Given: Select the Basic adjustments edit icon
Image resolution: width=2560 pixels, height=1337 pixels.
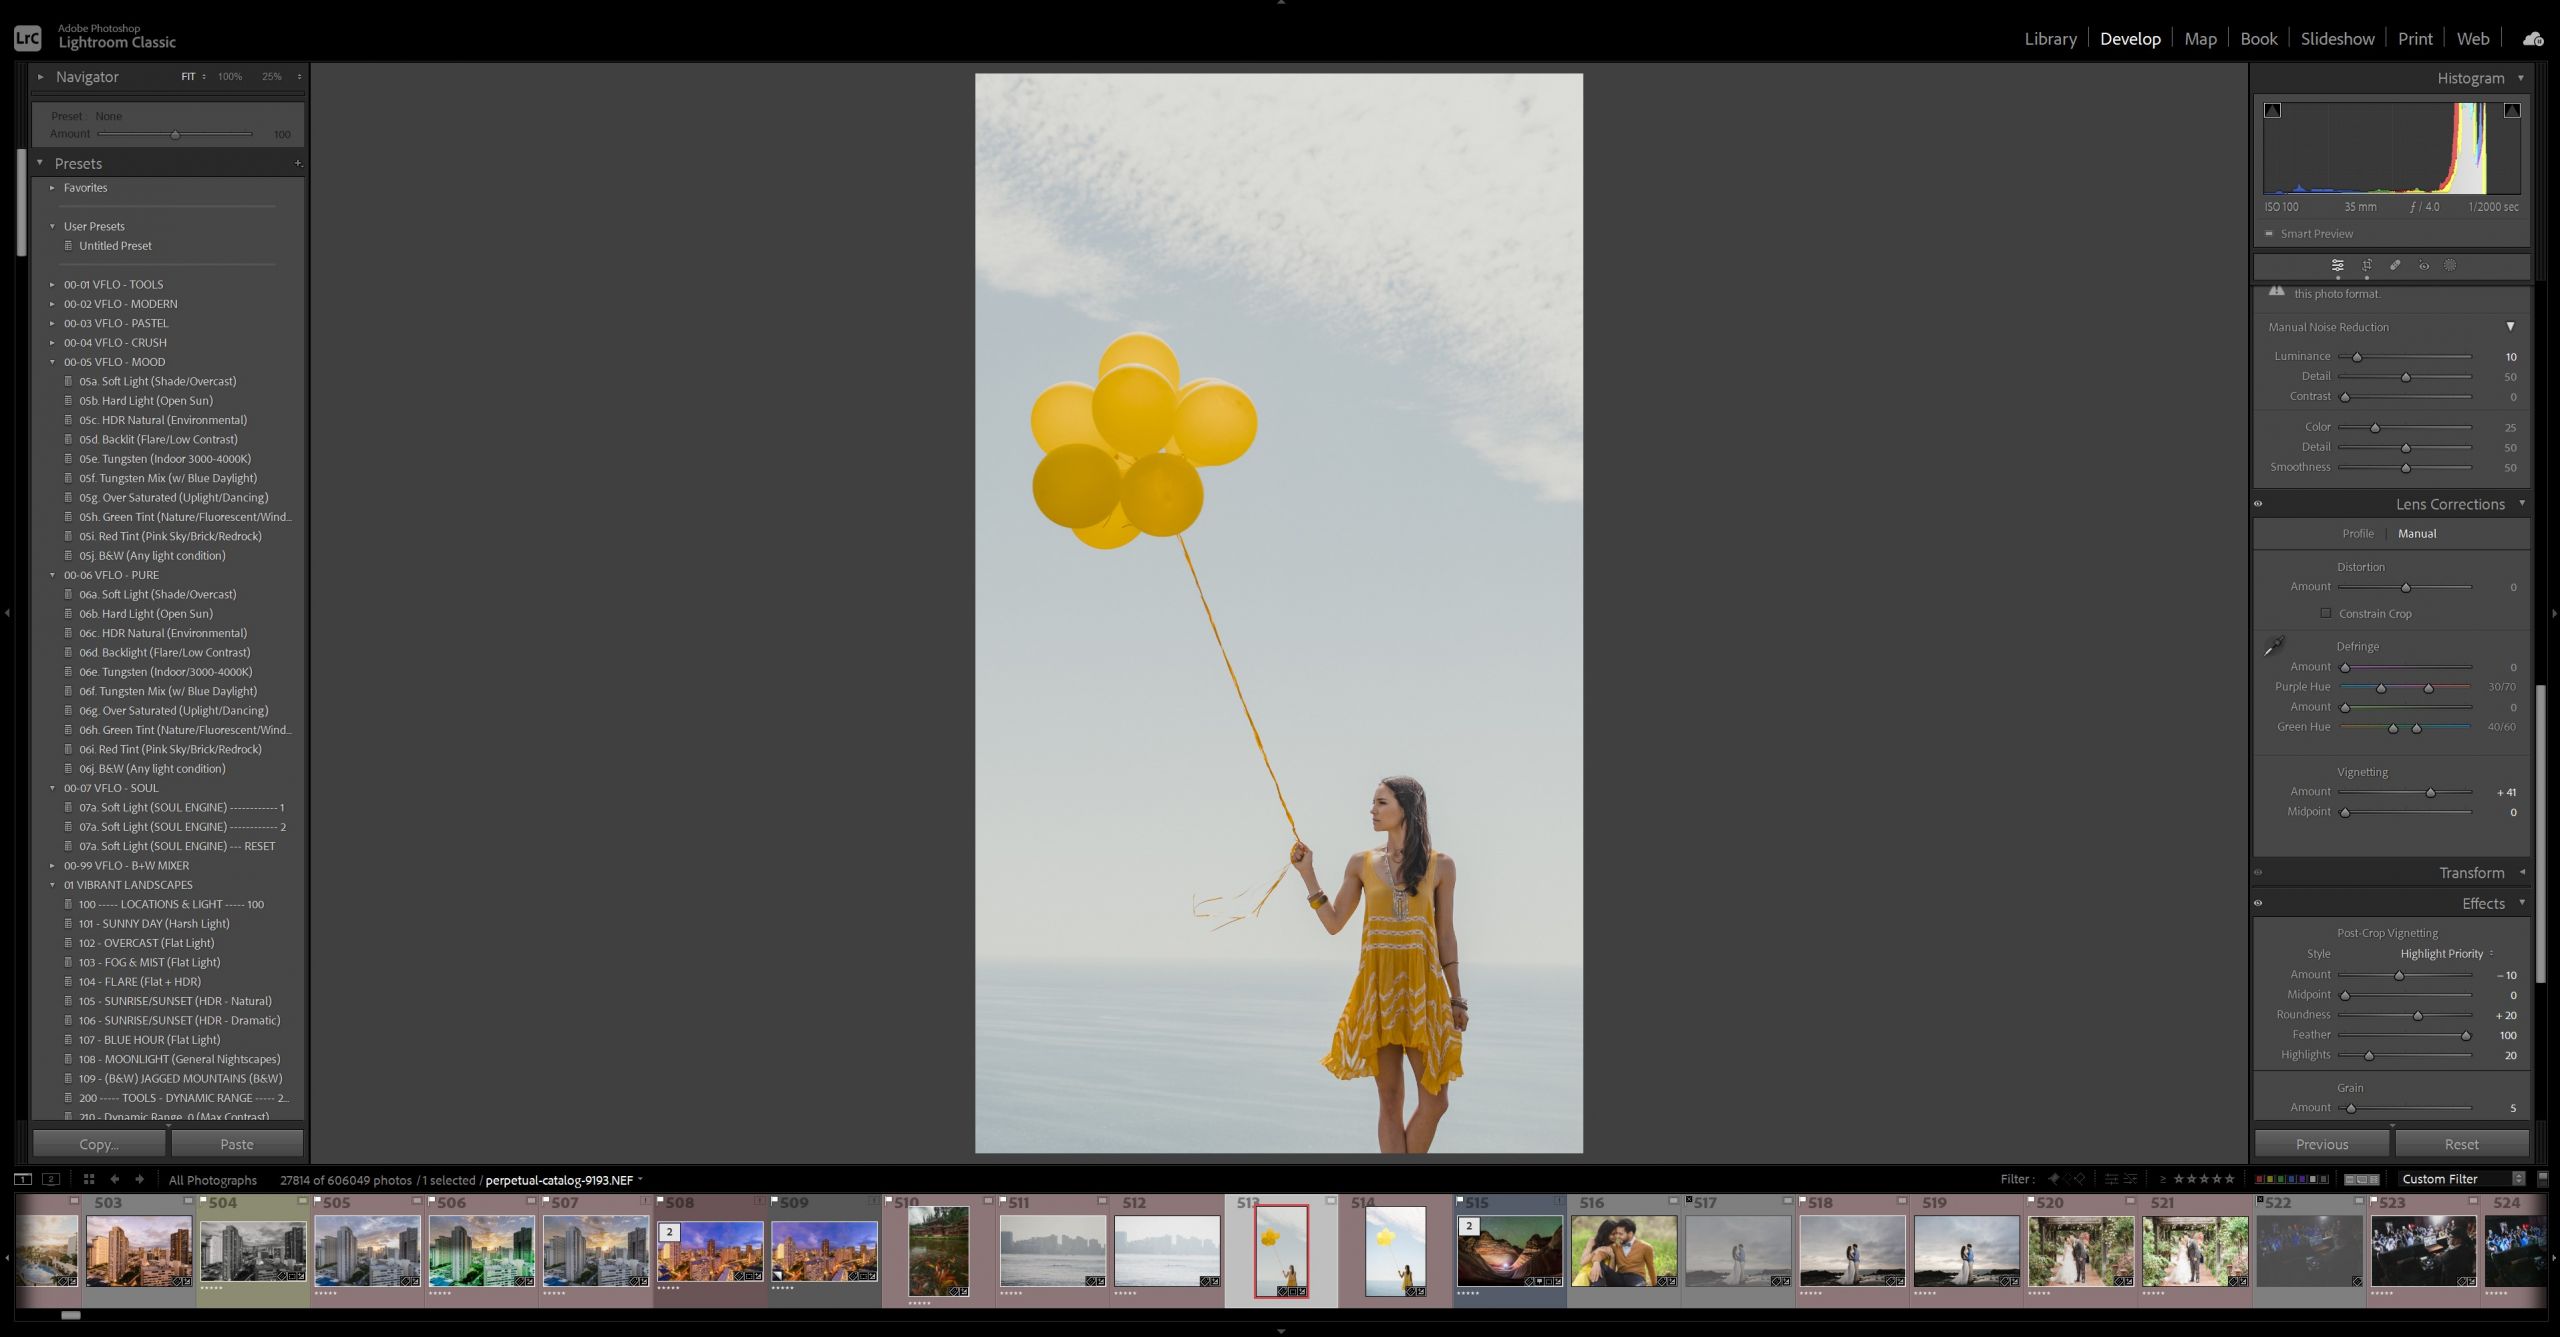Looking at the screenshot, I should point(2338,266).
